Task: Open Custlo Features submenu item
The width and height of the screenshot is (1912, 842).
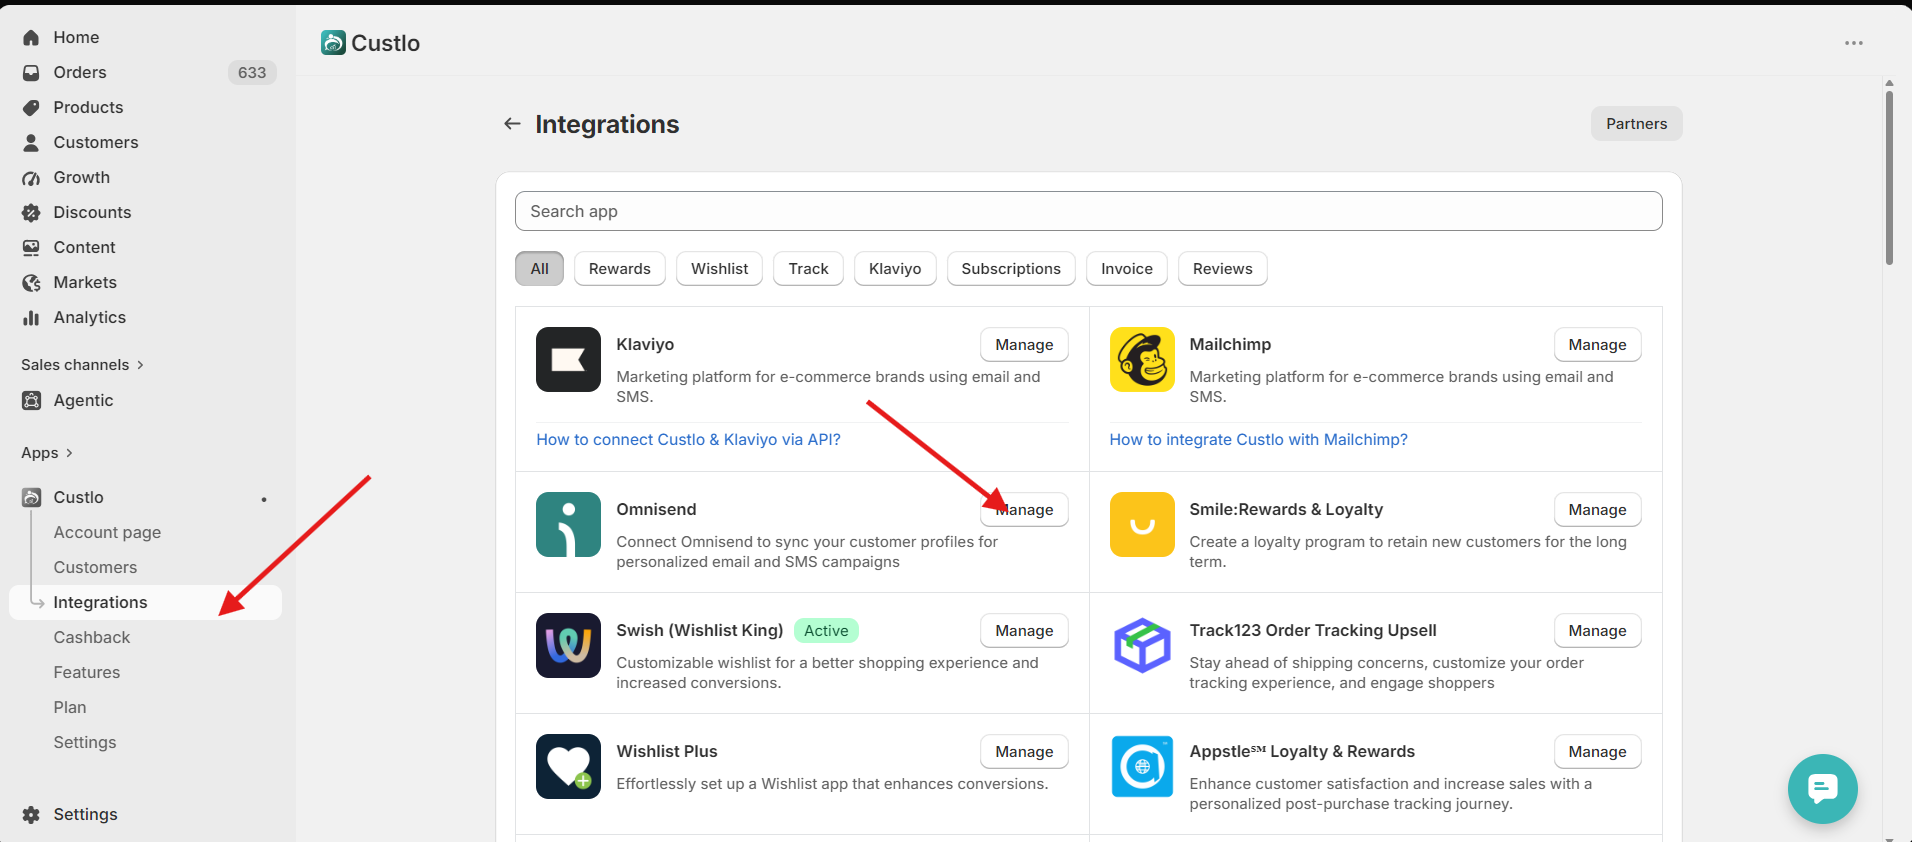Action: 87,672
